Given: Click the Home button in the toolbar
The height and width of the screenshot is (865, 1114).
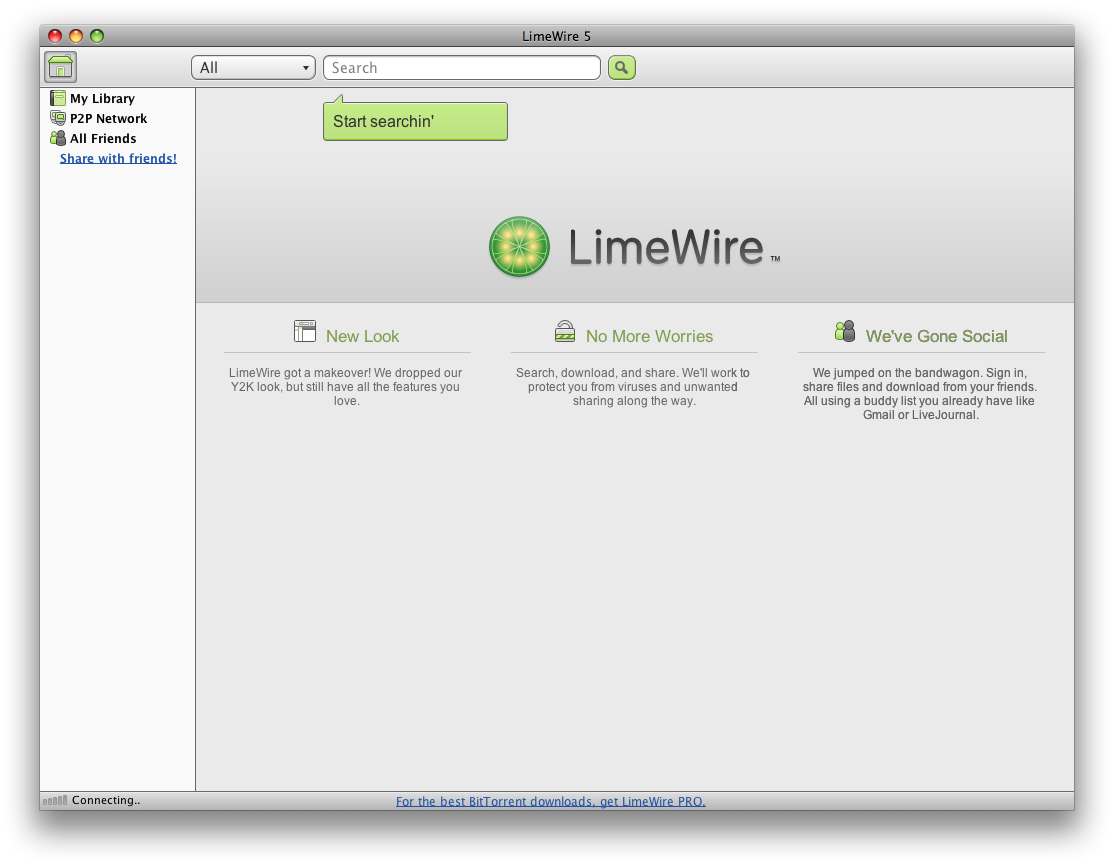Looking at the screenshot, I should pyautogui.click(x=60, y=67).
